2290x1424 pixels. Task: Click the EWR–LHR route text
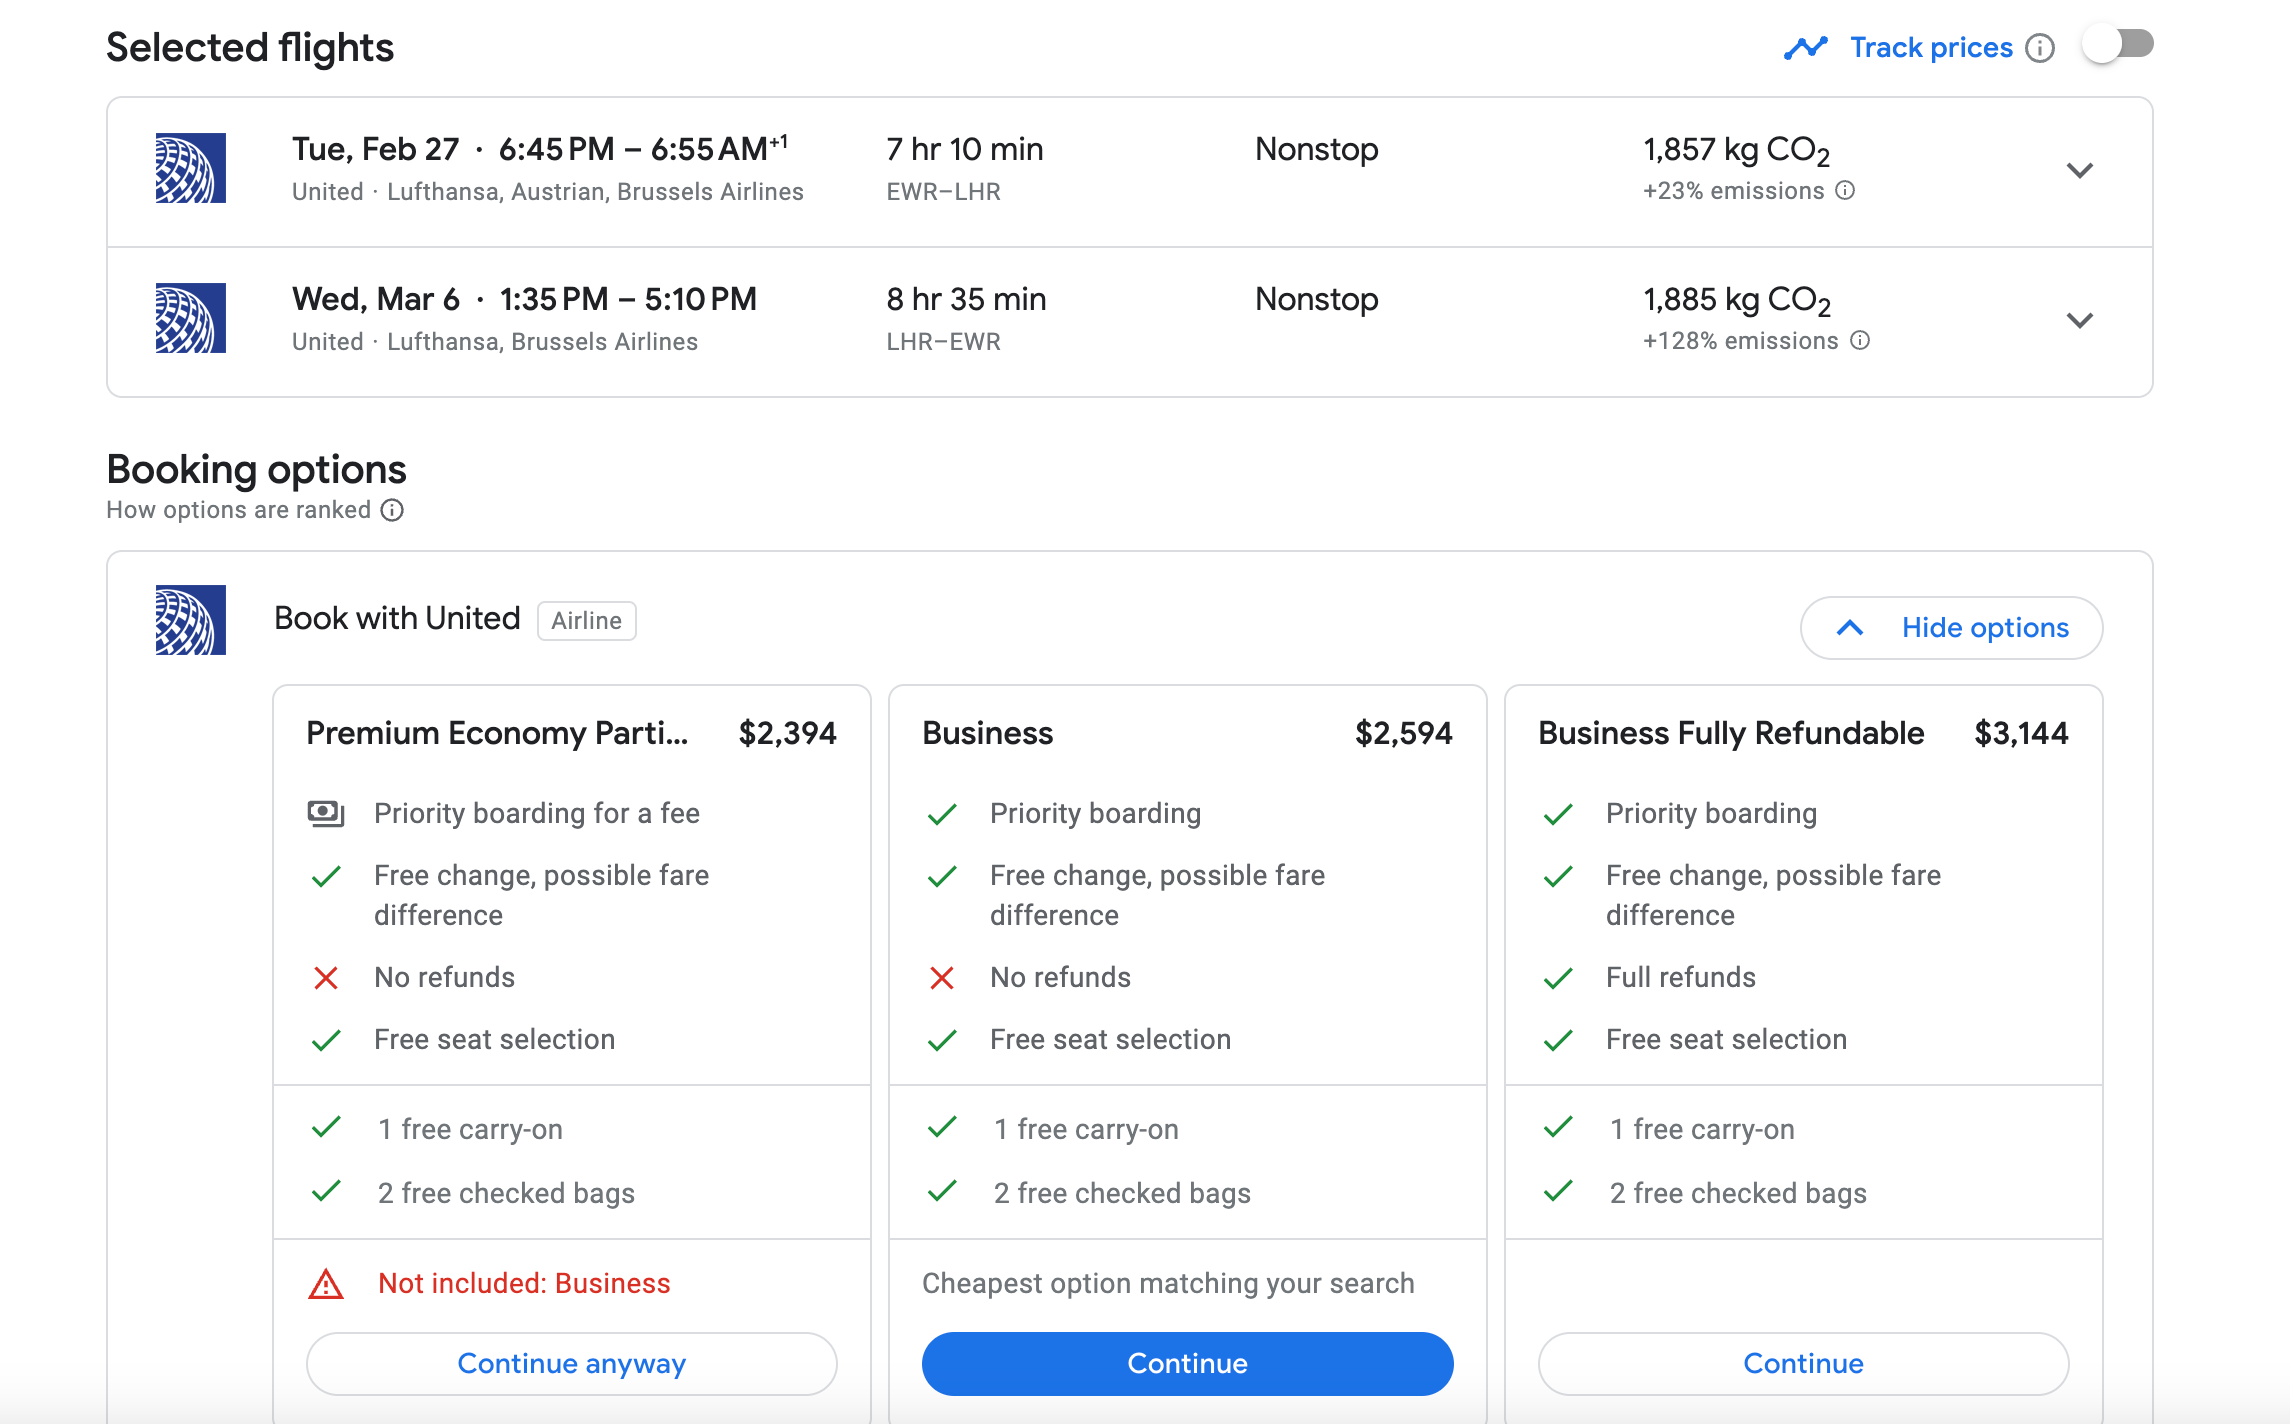[x=943, y=191]
